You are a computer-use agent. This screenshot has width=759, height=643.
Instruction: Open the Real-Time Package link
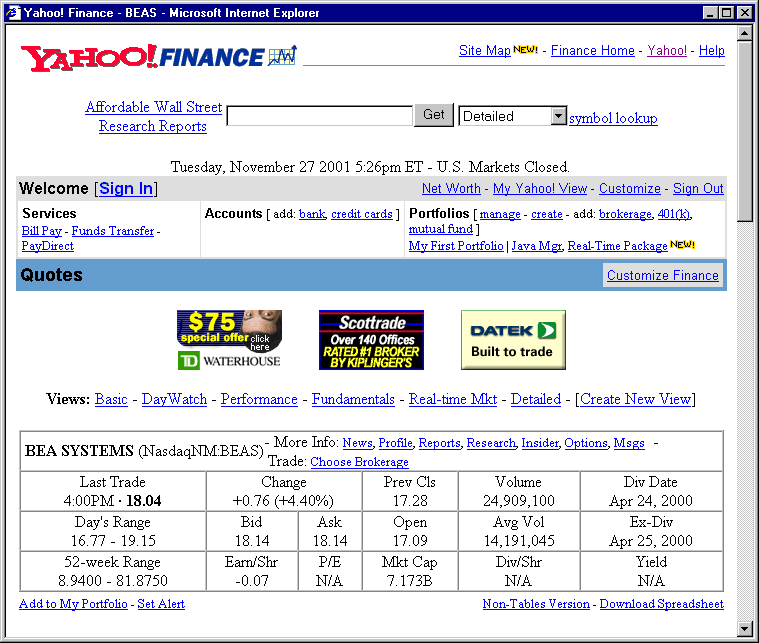(617, 246)
